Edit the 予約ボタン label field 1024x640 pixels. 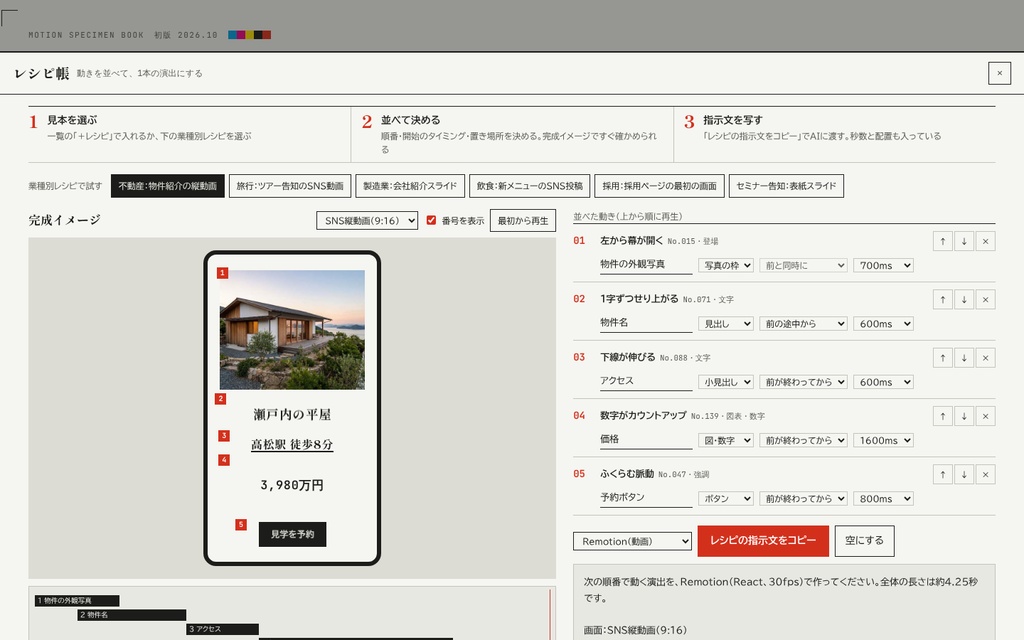click(646, 498)
